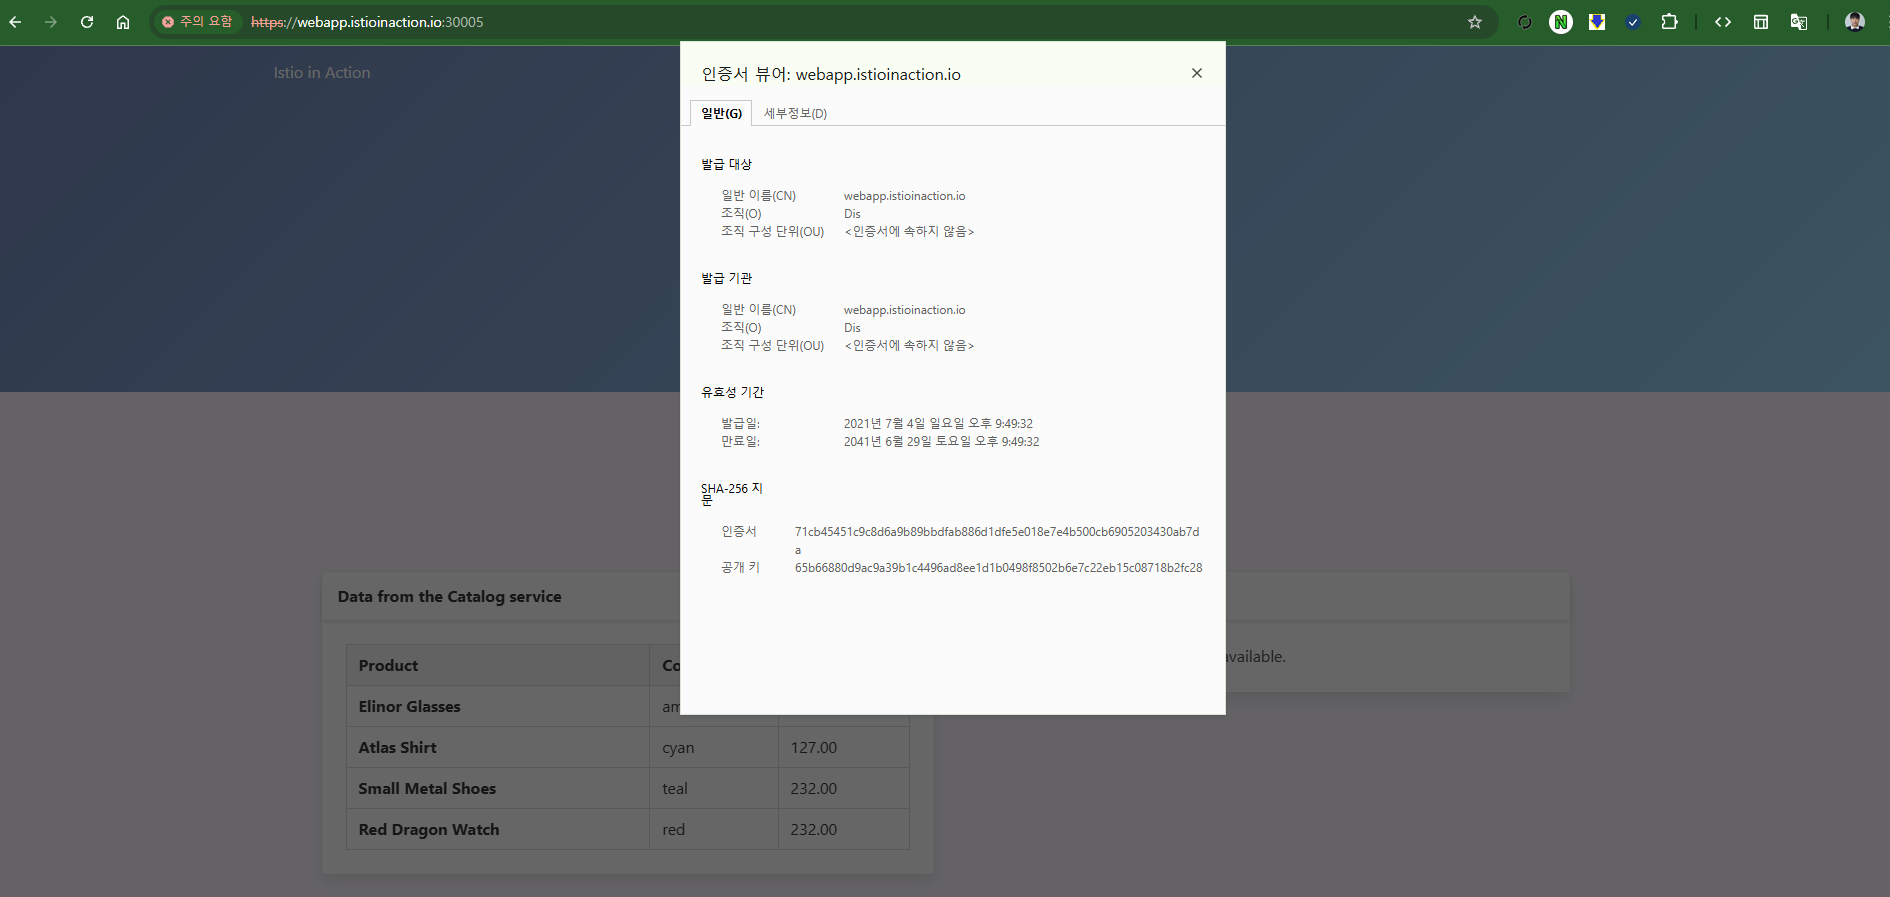Open the blue checkmark extension icon

pos(1633,22)
